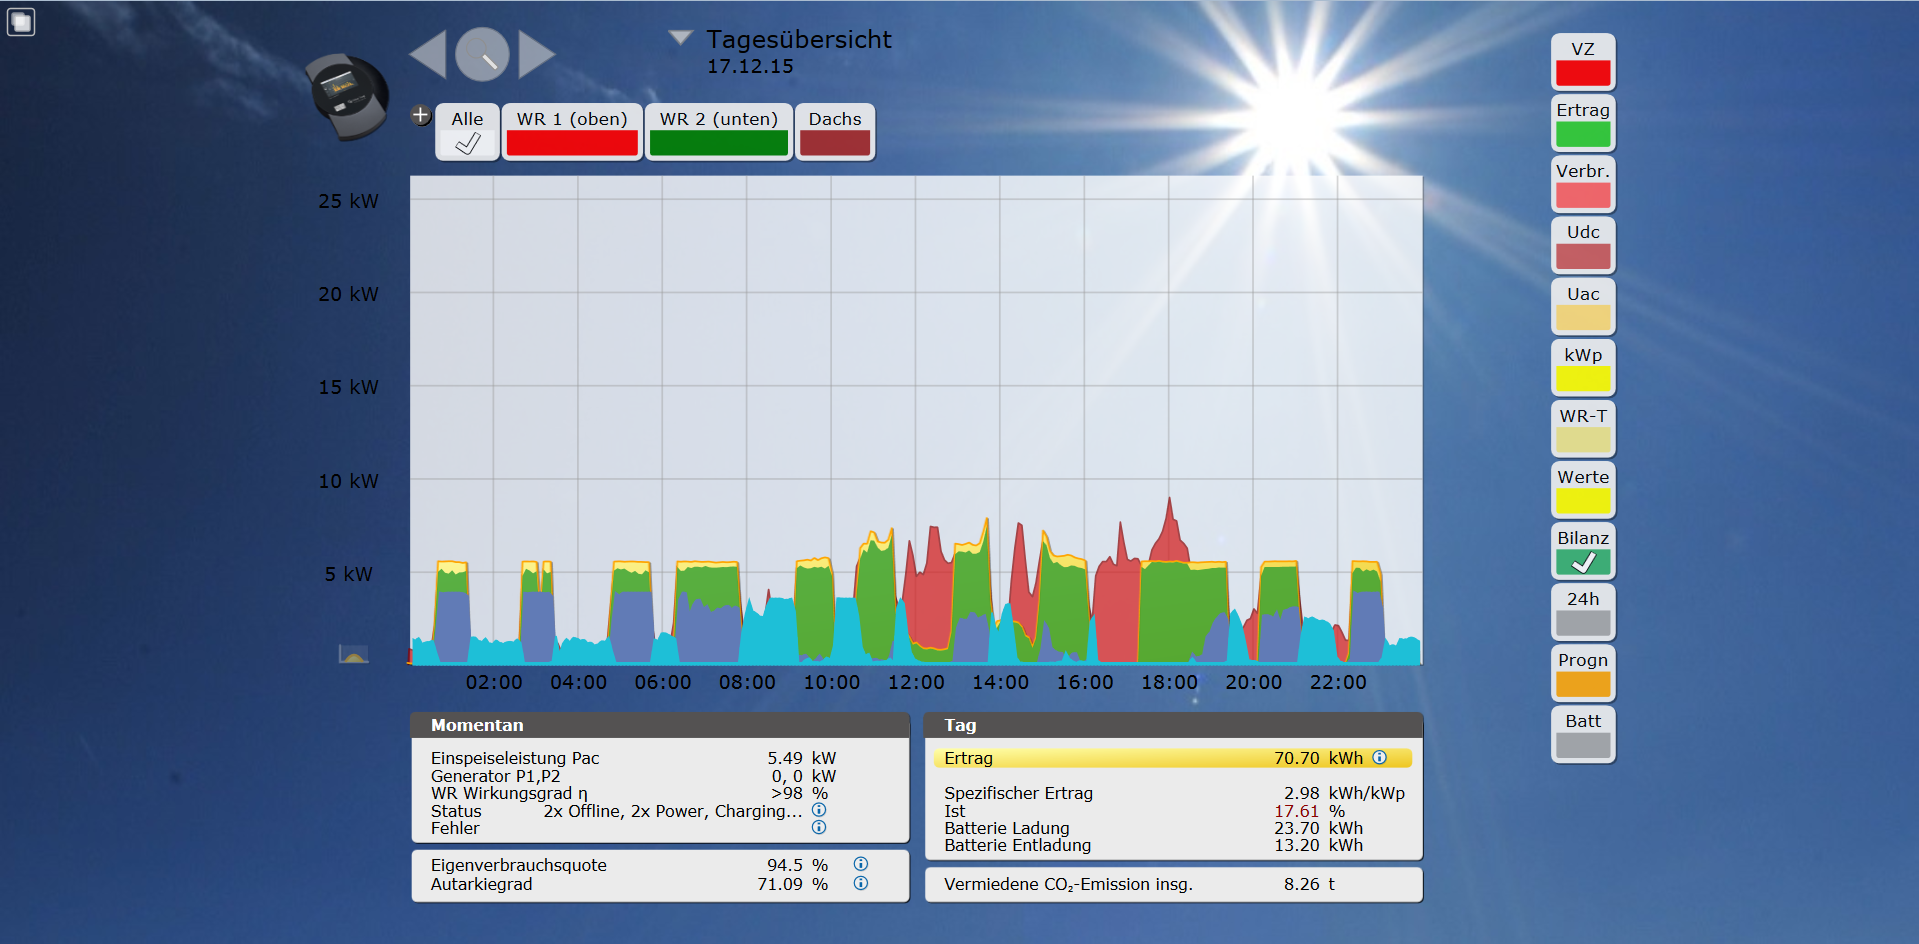Go to the next day arrow
The image size is (1919, 944).
[x=535, y=54]
